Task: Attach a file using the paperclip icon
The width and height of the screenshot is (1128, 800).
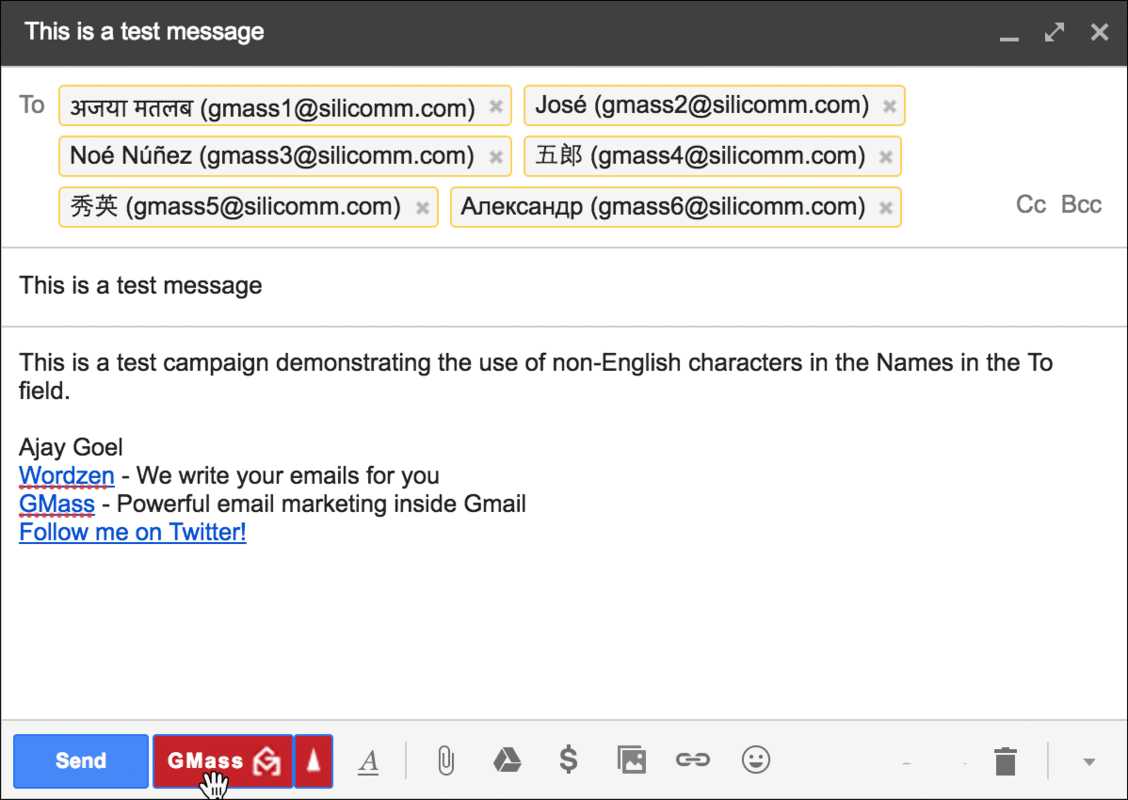Action: (444, 760)
